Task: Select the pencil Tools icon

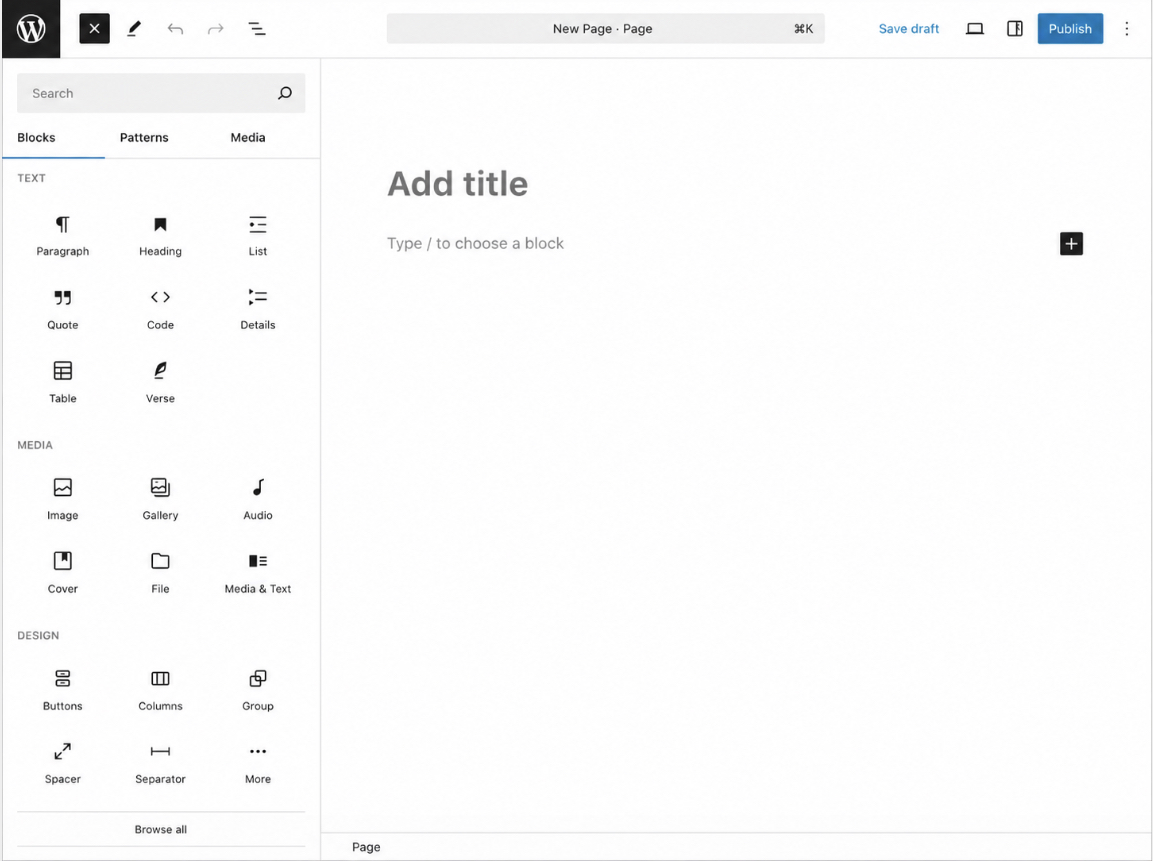Action: [x=134, y=29]
